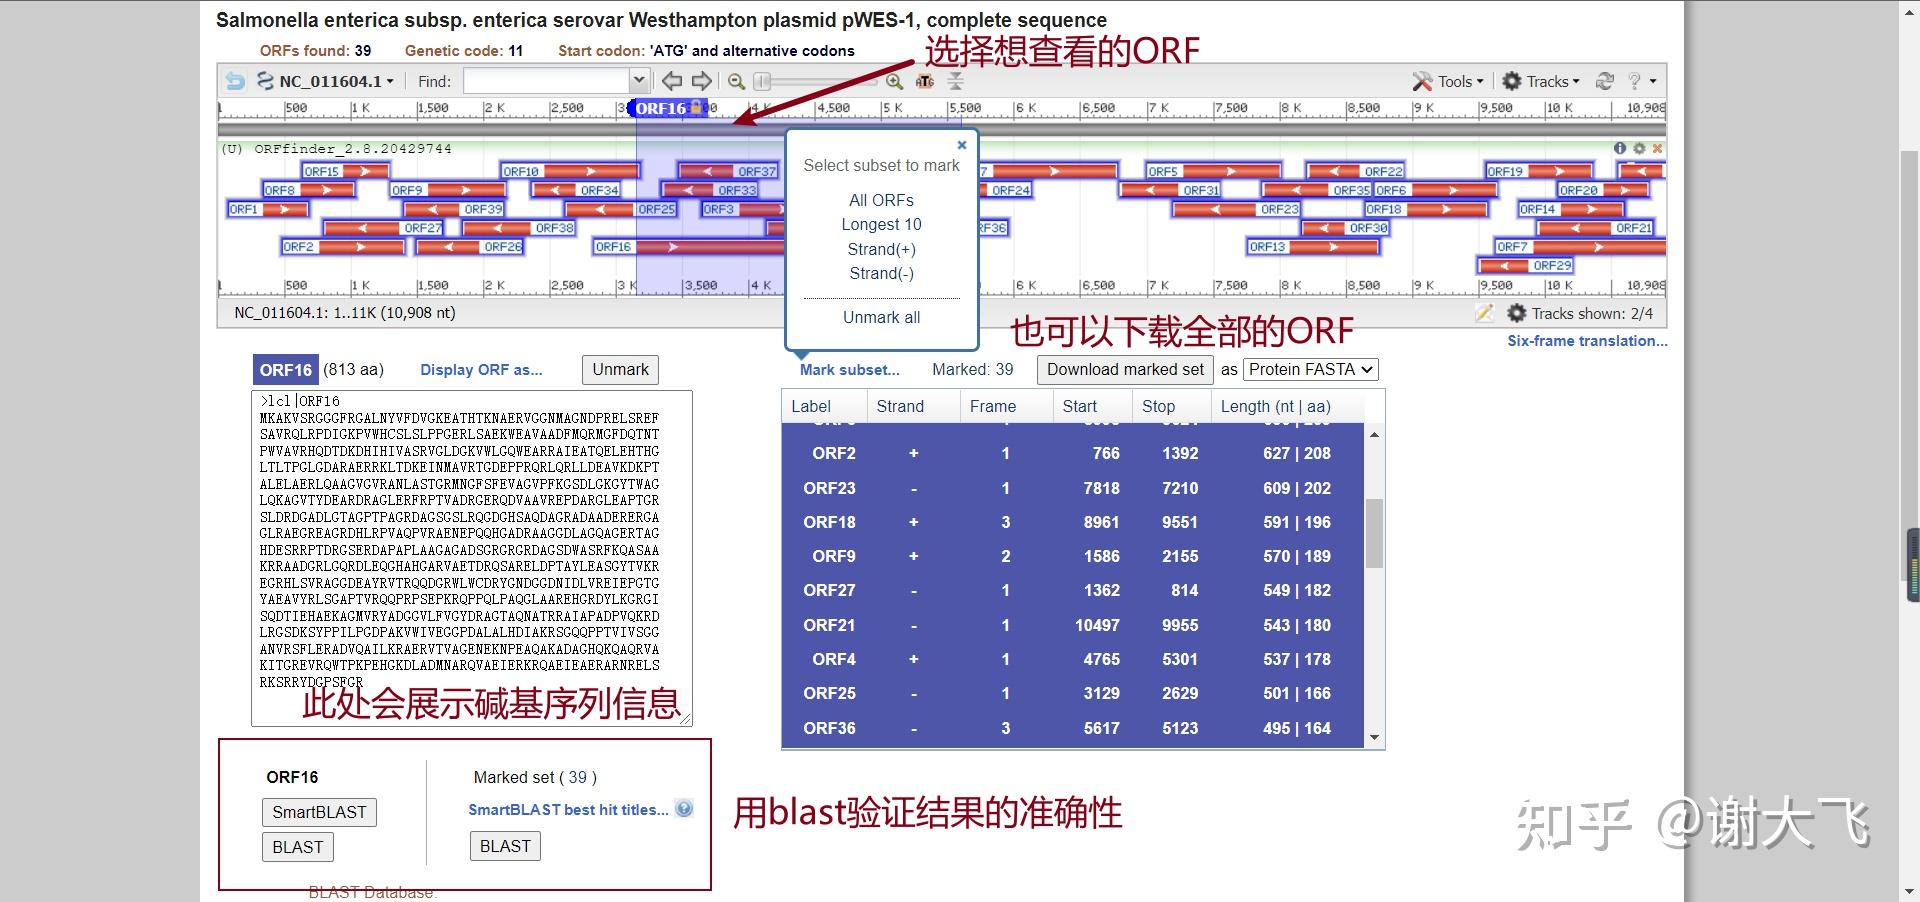
Task: Zoom to sequence level with ATG icon
Action: click(x=925, y=81)
